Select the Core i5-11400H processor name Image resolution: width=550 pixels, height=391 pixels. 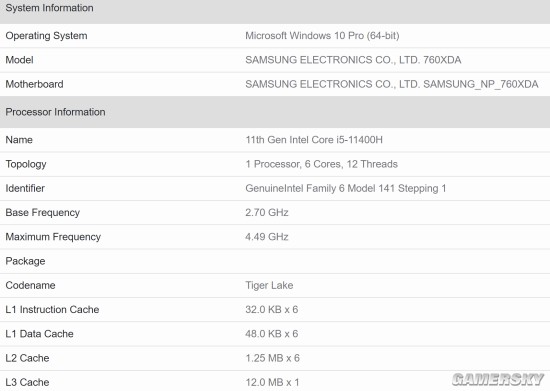click(x=314, y=140)
